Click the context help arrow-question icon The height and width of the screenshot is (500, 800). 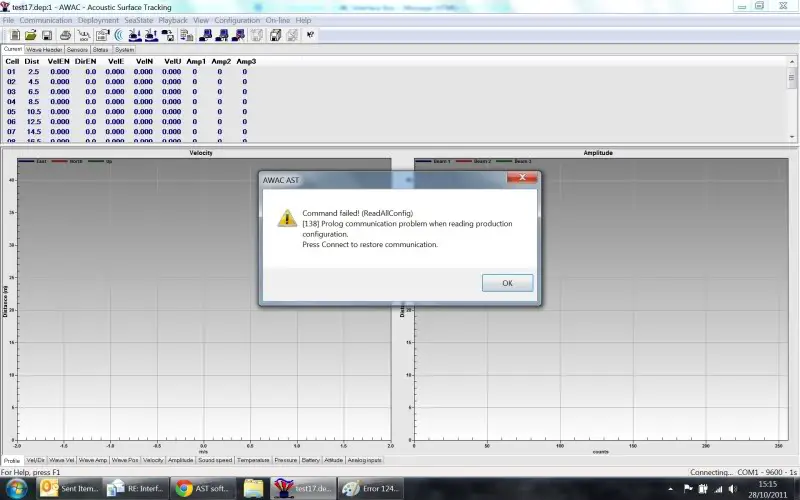310,35
